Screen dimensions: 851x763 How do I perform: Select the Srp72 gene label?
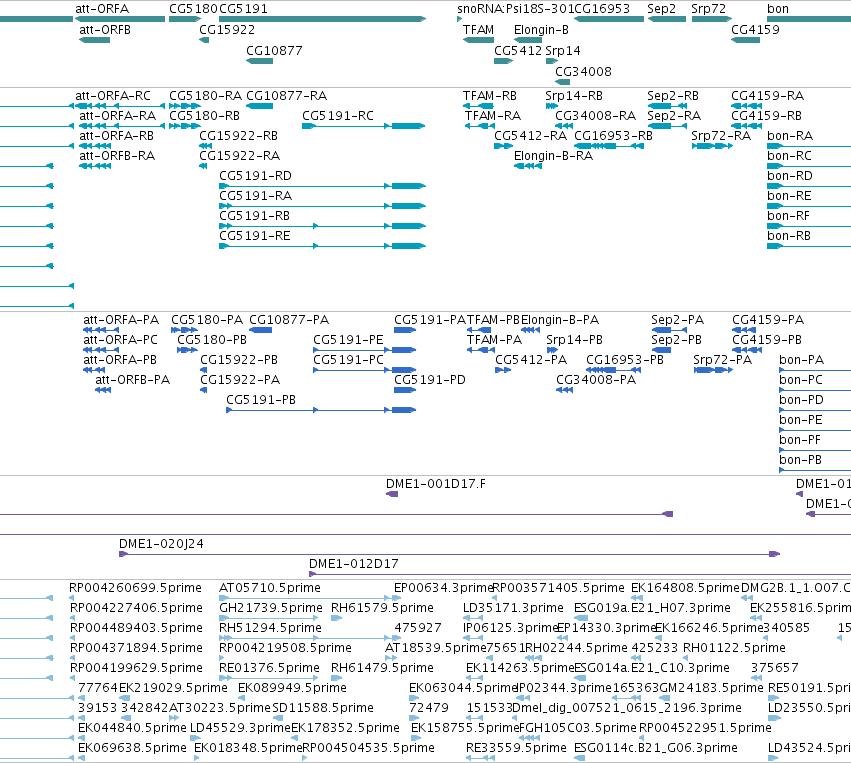tap(708, 9)
